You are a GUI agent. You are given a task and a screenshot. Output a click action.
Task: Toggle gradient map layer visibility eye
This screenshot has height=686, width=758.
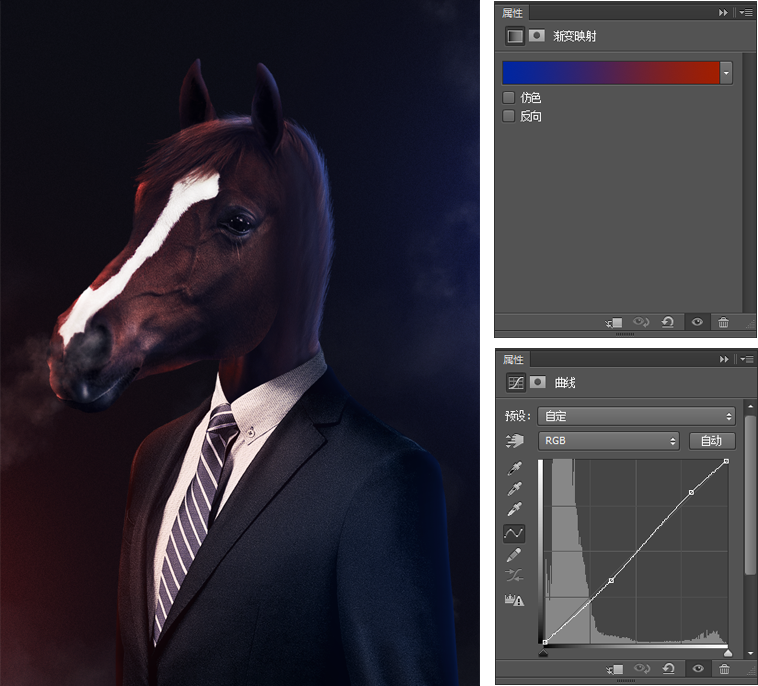click(x=697, y=322)
